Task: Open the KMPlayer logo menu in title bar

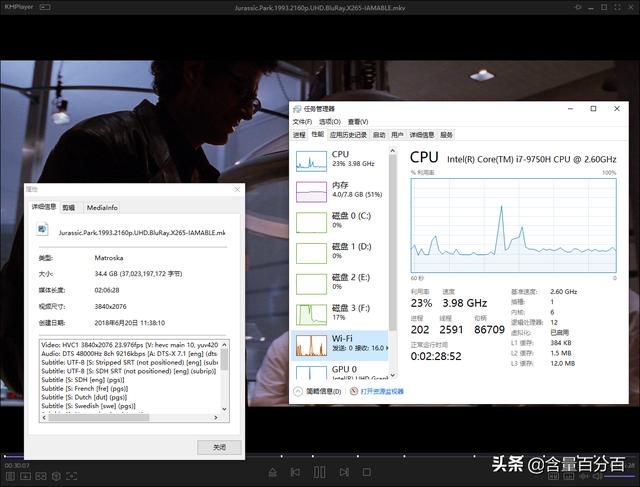Action: point(19,7)
